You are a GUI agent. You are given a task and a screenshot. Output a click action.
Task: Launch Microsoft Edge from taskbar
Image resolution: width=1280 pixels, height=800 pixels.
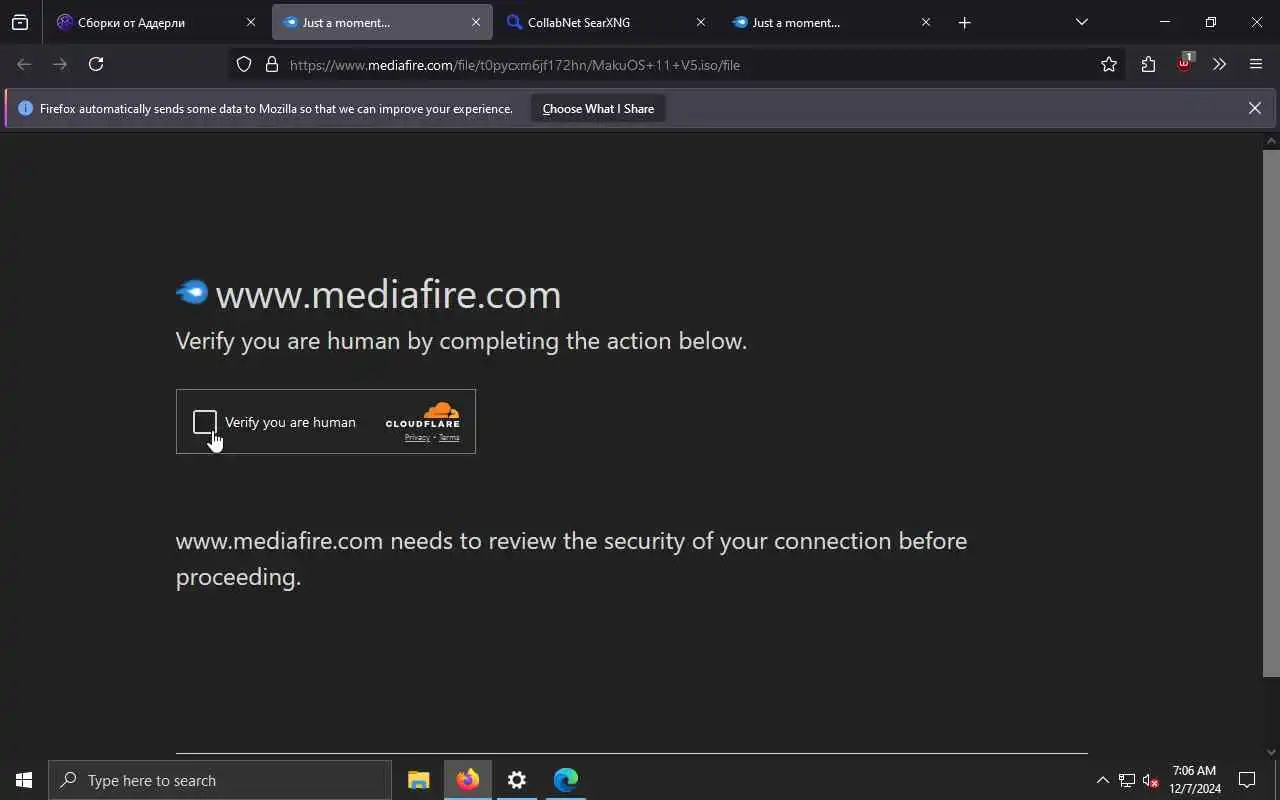tap(566, 780)
